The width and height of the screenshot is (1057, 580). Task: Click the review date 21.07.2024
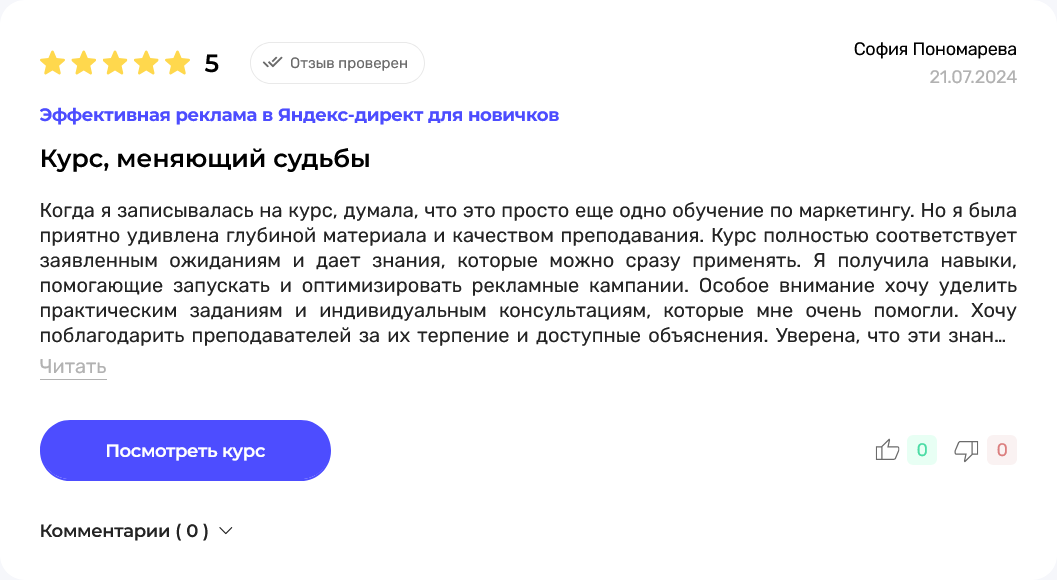(x=972, y=77)
